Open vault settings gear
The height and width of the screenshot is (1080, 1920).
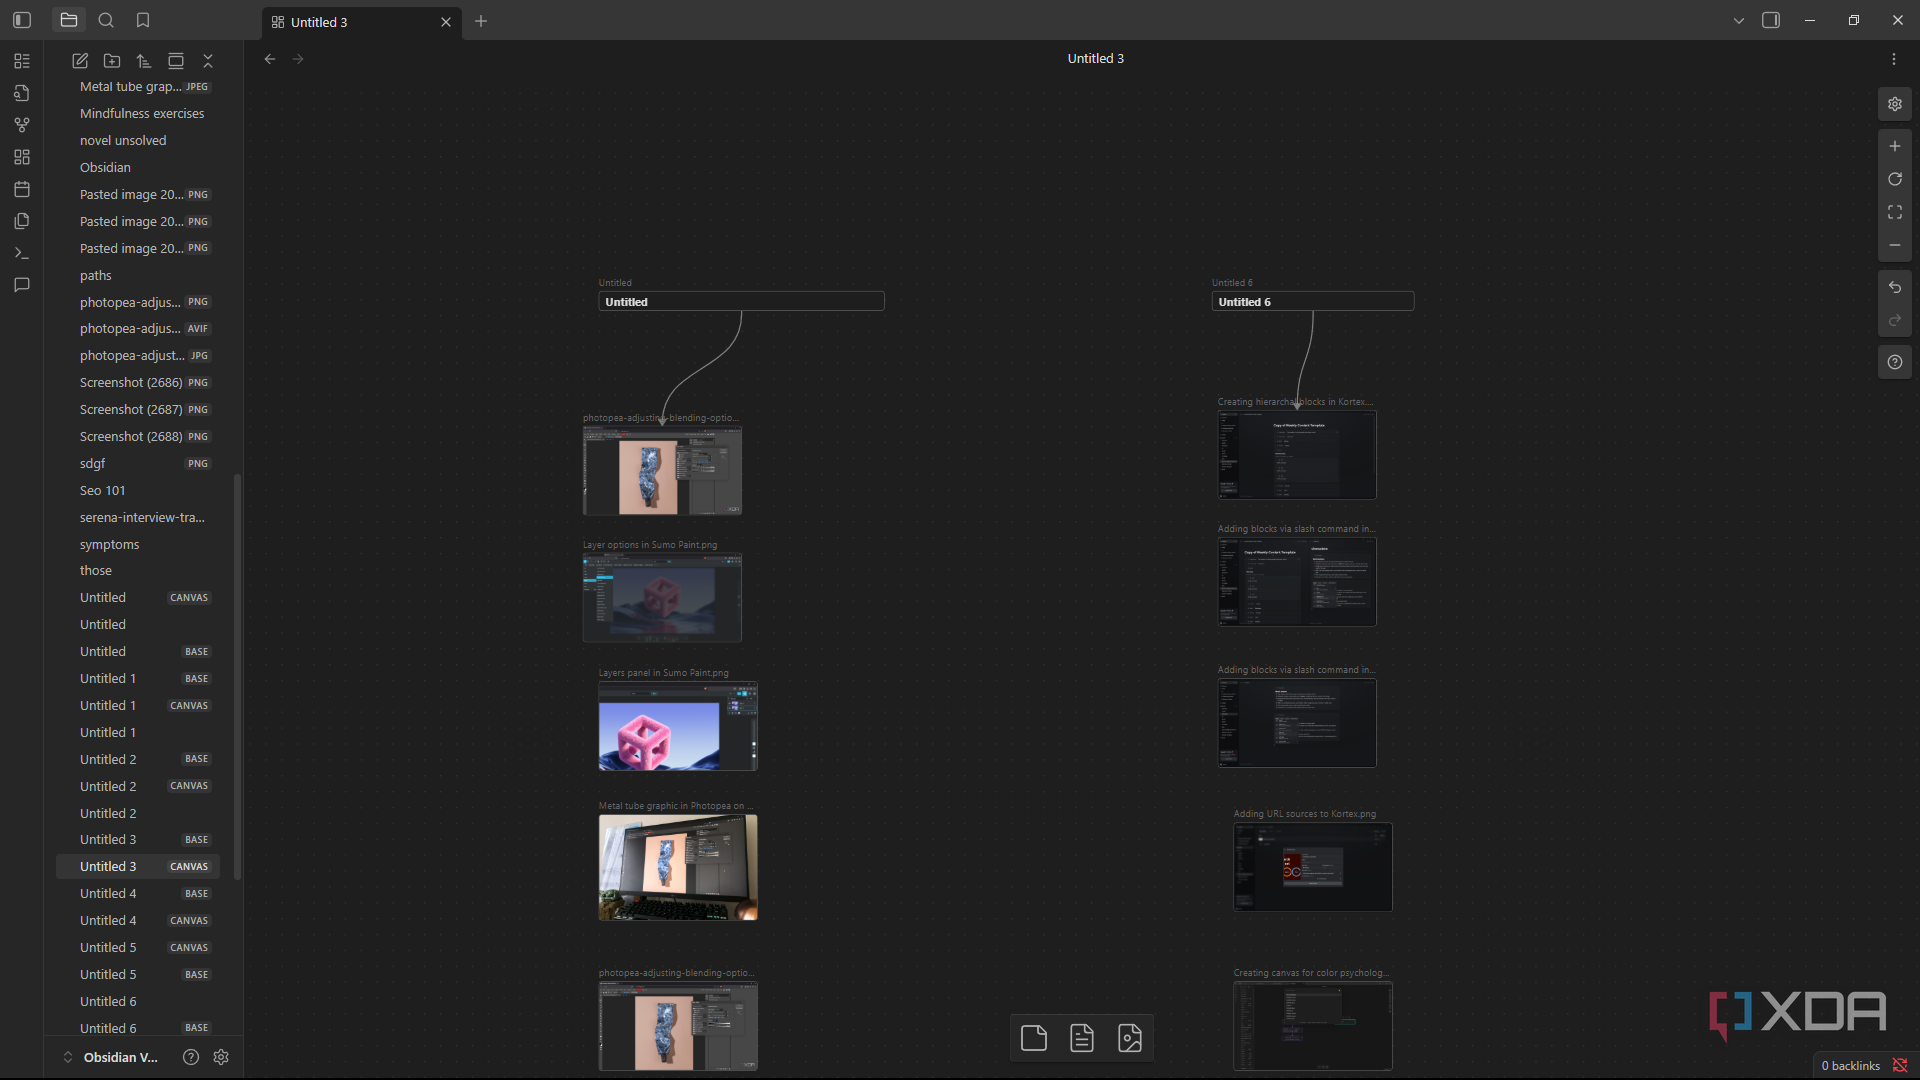pyautogui.click(x=221, y=1057)
